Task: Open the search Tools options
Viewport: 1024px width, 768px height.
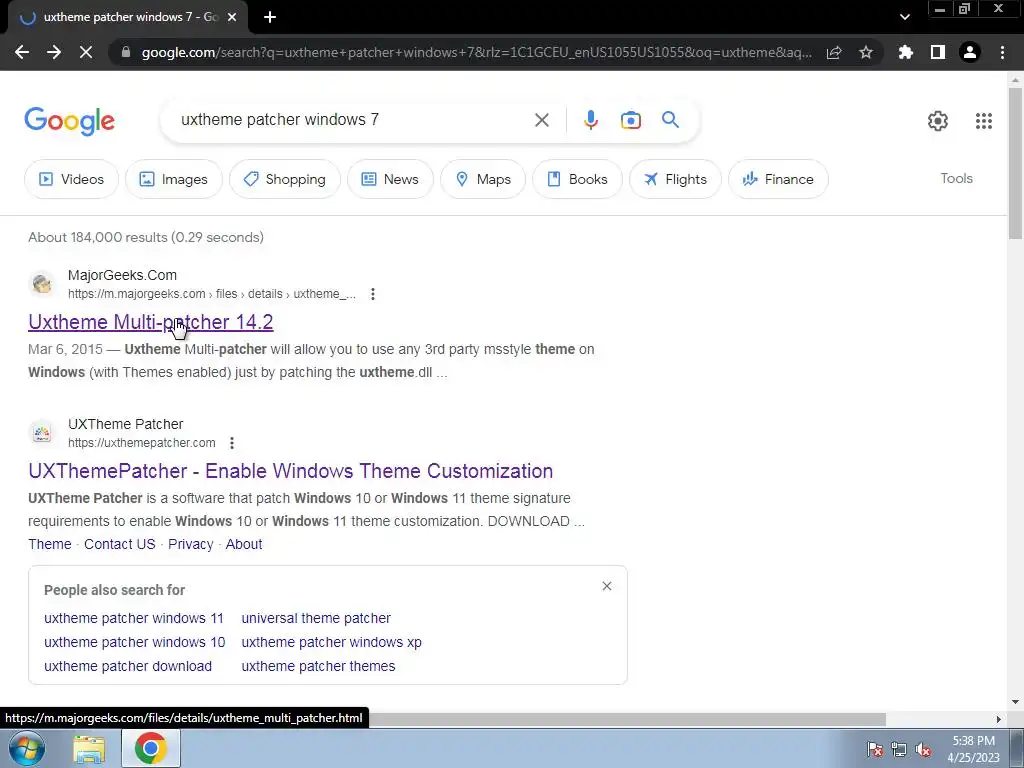Action: coord(956,178)
